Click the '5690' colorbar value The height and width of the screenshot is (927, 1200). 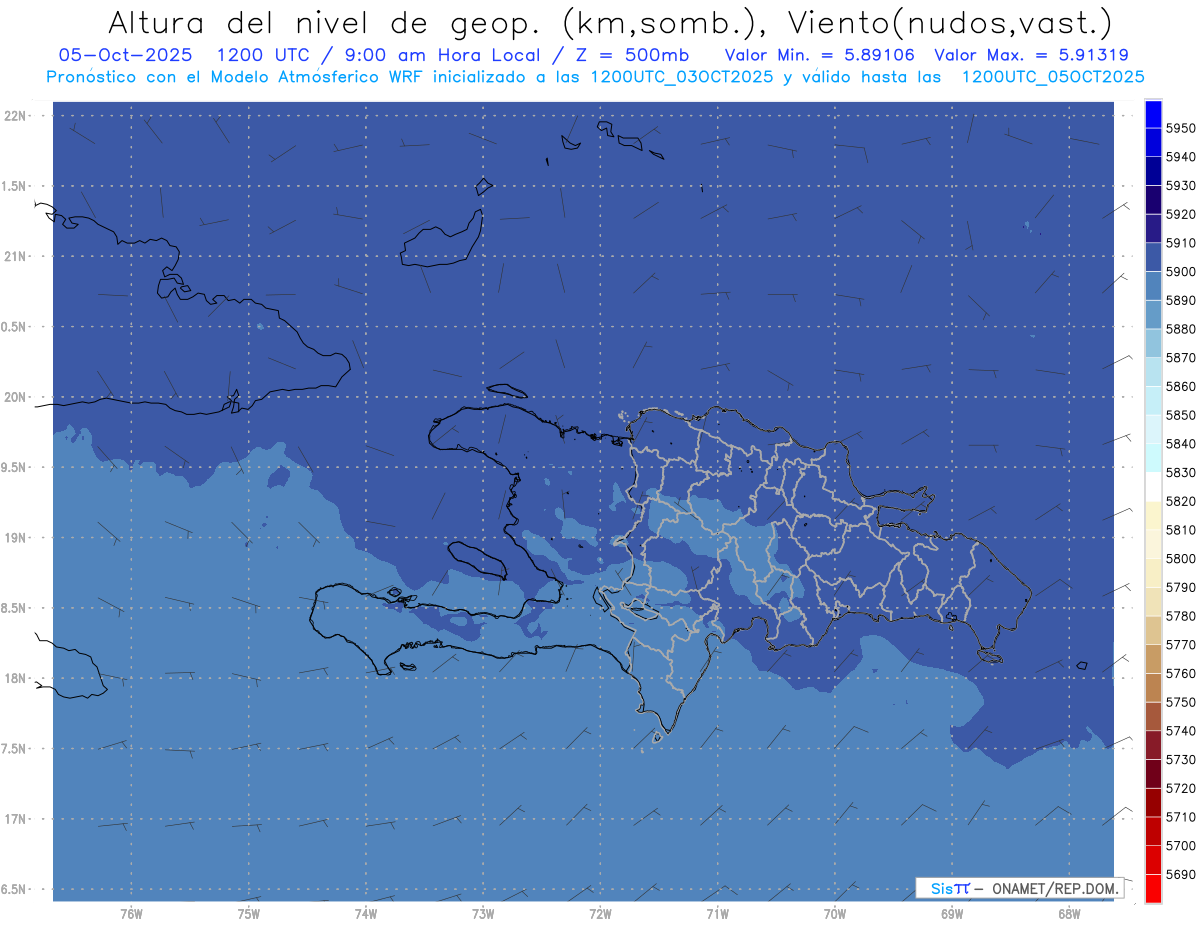coord(1181,875)
